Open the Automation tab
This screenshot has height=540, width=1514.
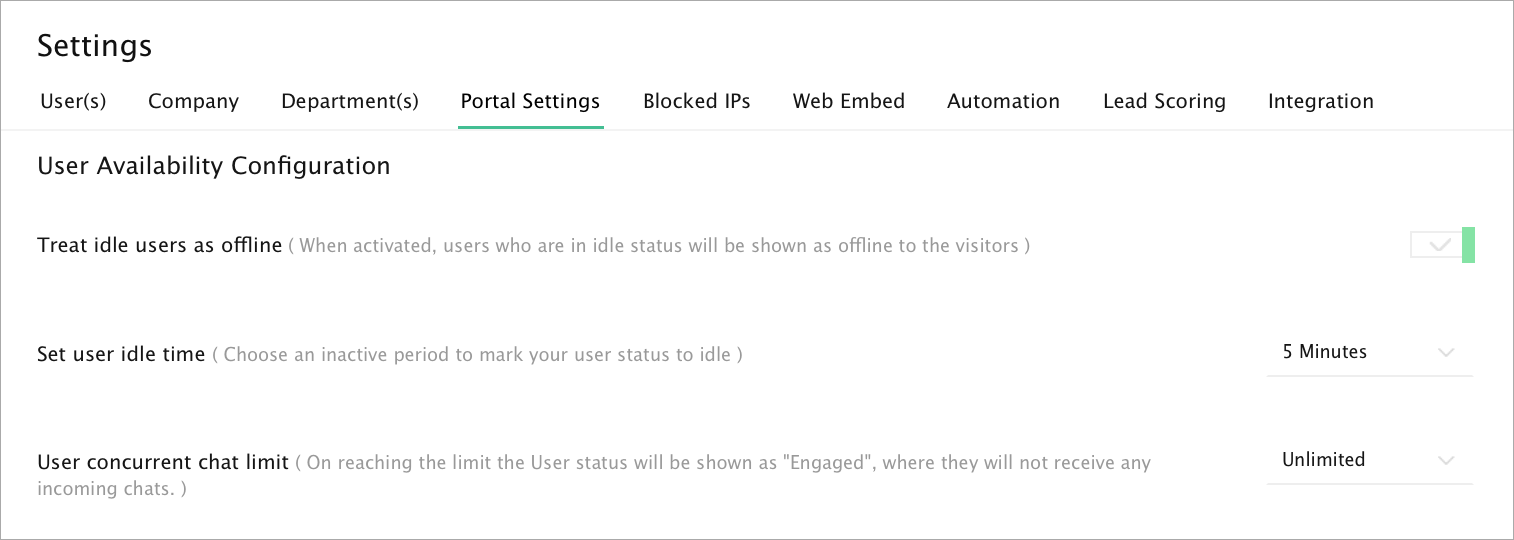click(x=1003, y=101)
